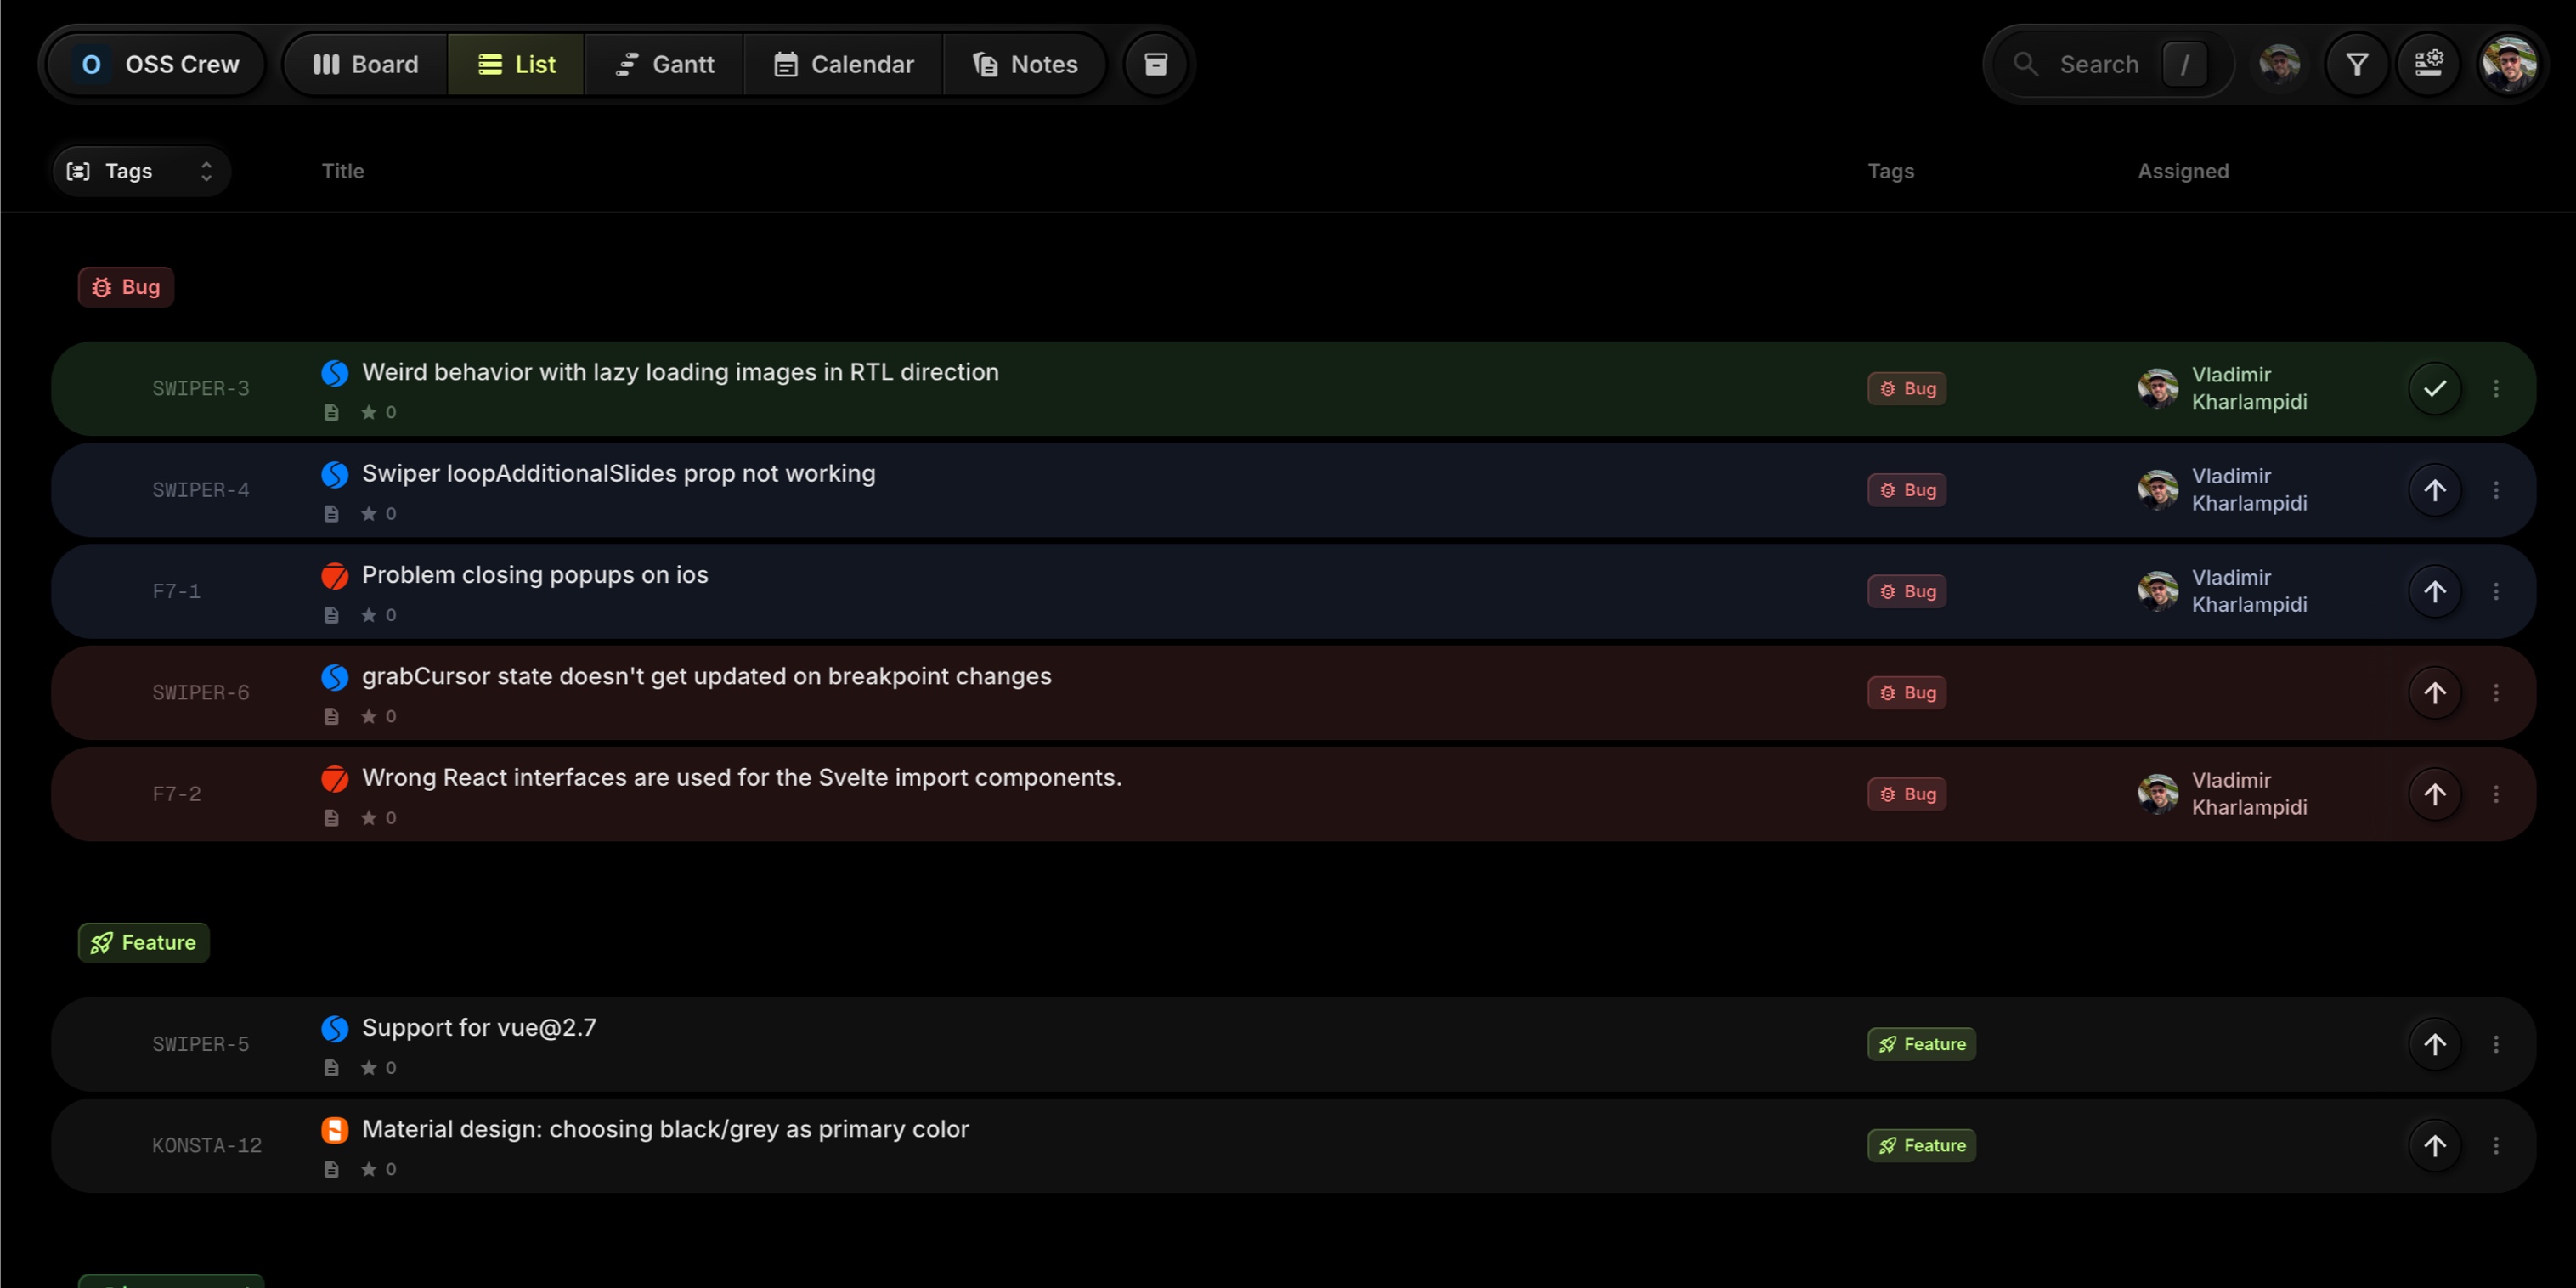Upvote the F7-2 Svelte interfaces task
This screenshot has height=1288, width=2576.
tap(2435, 793)
